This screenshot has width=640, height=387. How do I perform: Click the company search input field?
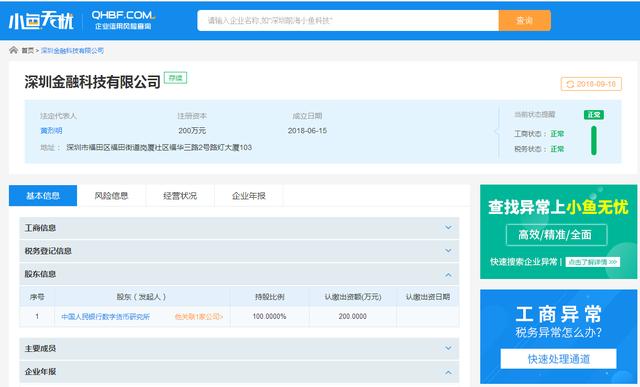pyautogui.click(x=348, y=20)
